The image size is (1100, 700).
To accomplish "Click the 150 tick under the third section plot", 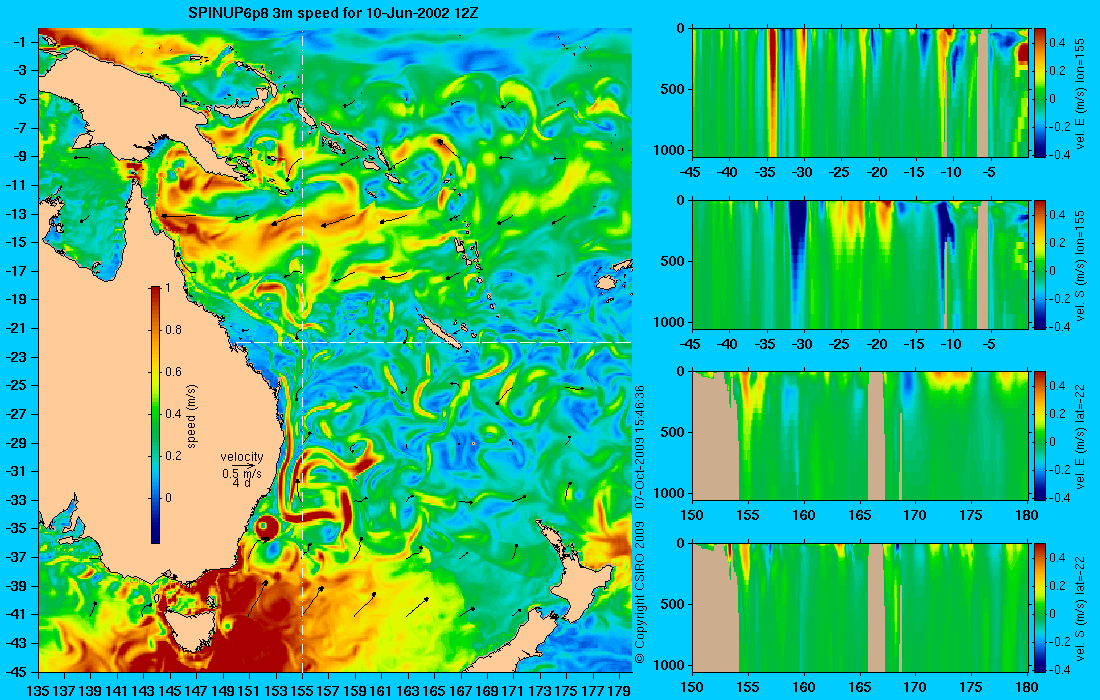I will coord(692,514).
